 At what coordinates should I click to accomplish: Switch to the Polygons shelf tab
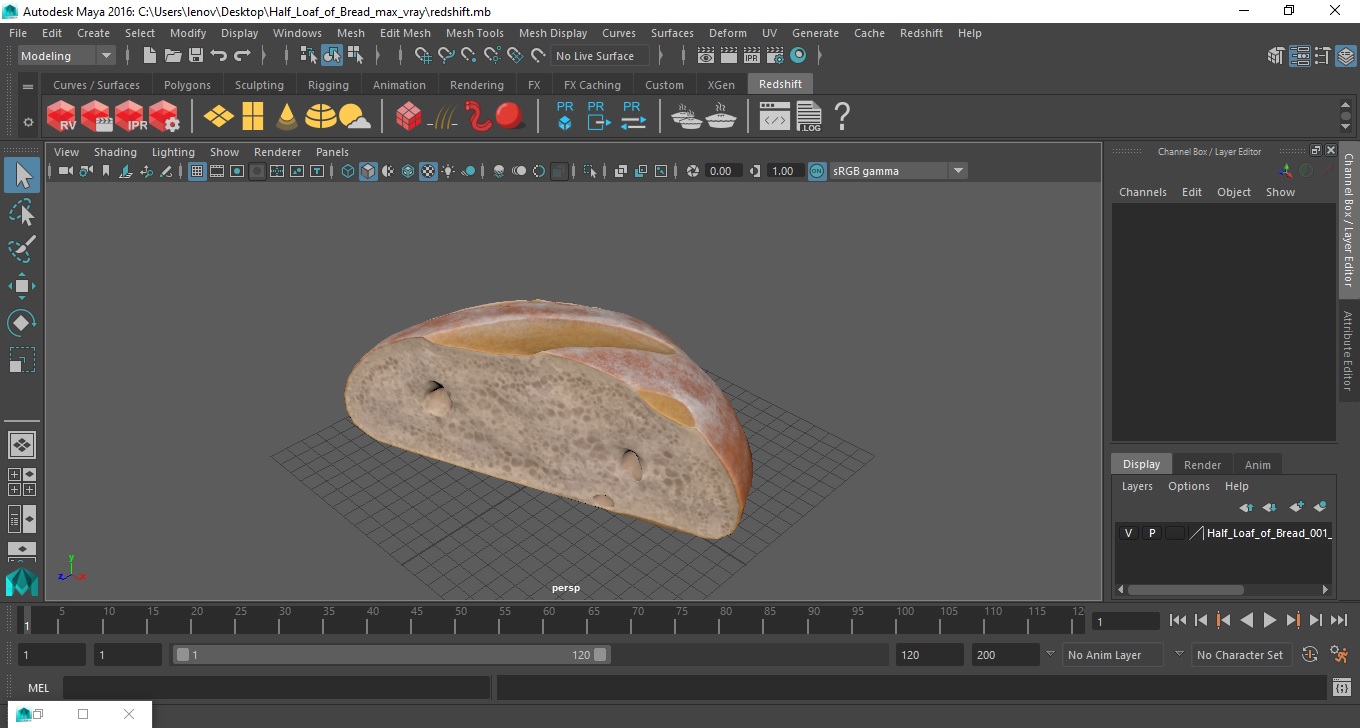(187, 85)
